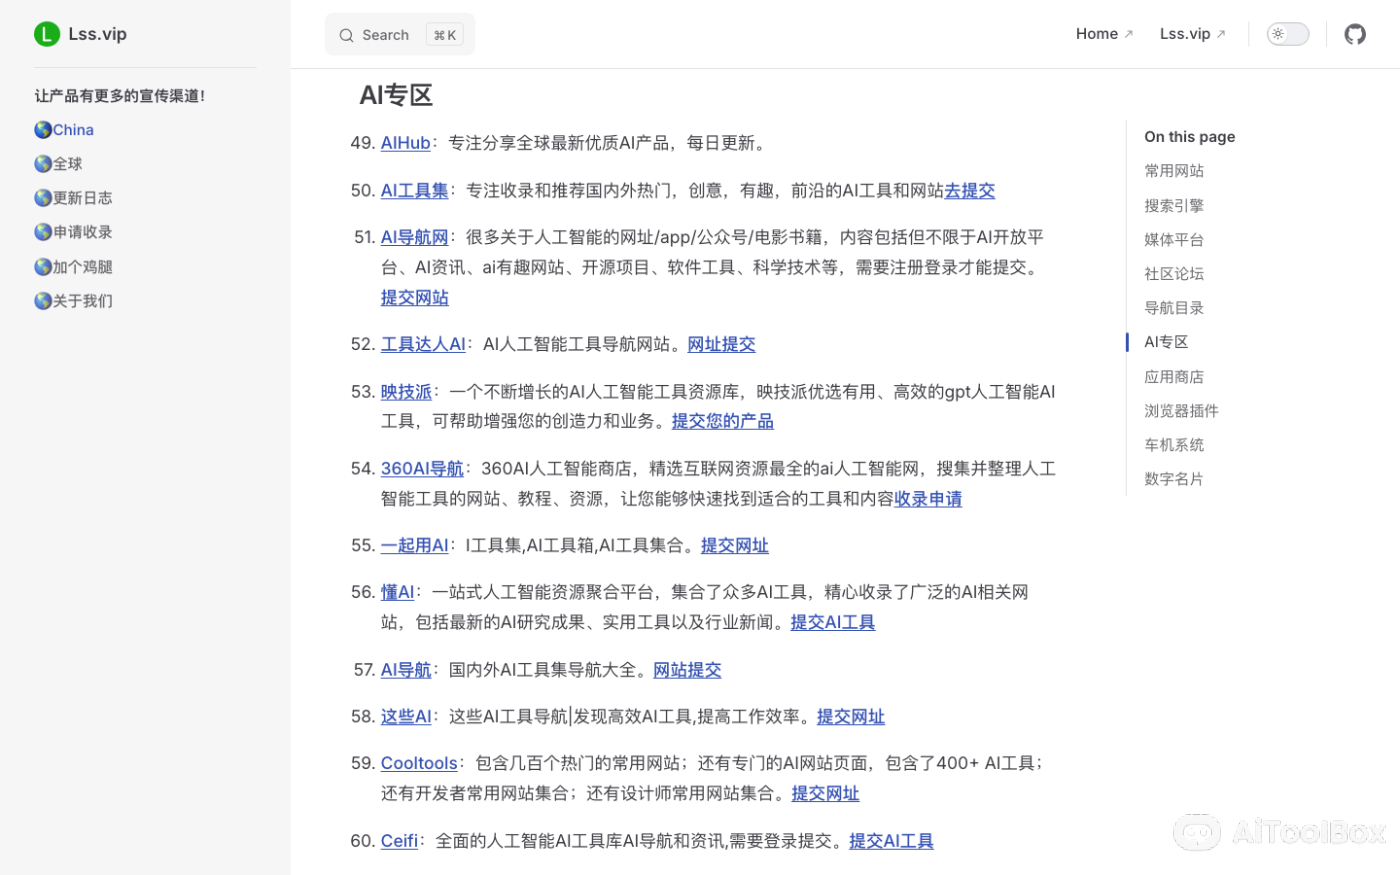Select AI专区 in the On this page outline

tap(1166, 341)
